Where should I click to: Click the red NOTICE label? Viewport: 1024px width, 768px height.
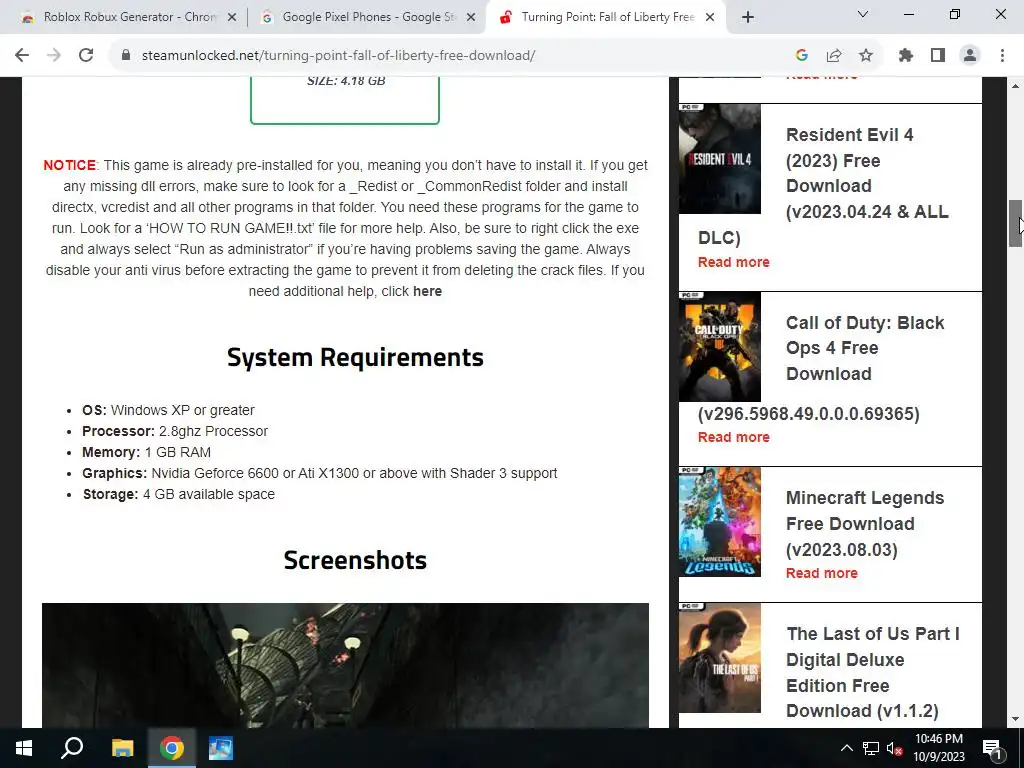[x=69, y=165]
